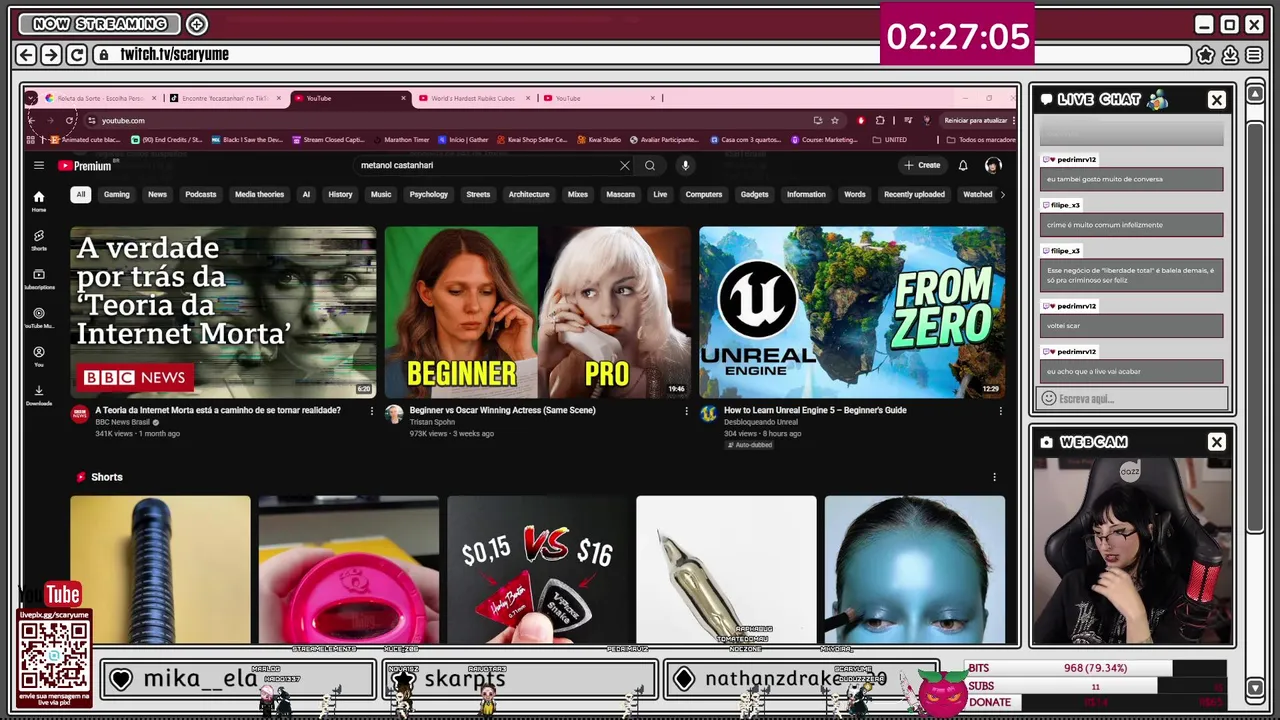This screenshot has height=720, width=1280.
Task: Close the Live Chat panel
Action: click(1217, 100)
